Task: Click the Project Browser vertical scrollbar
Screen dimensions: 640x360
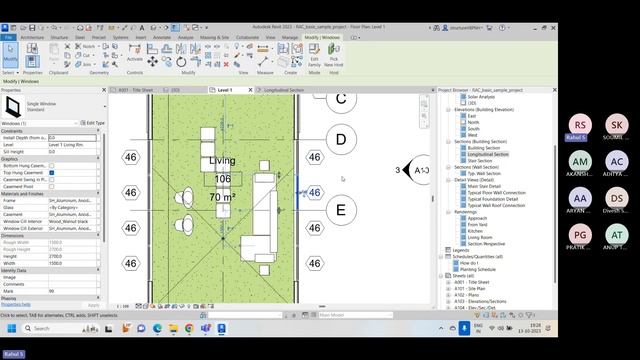Action: pos(554,214)
